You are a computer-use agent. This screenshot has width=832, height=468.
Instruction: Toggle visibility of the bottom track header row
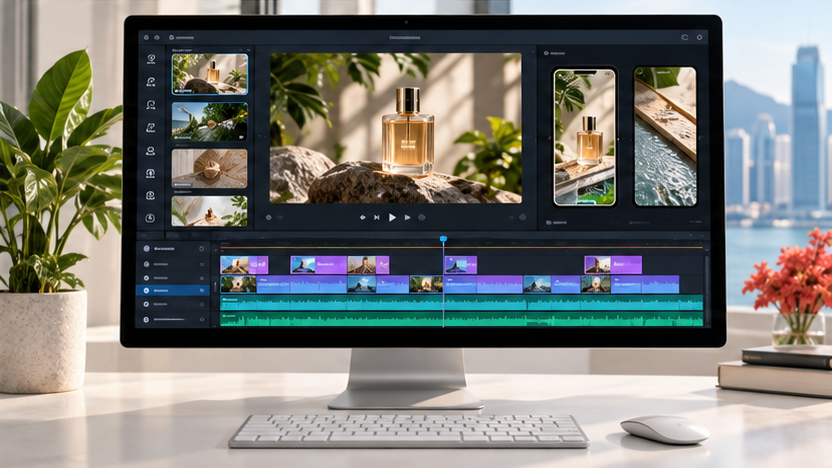tap(202, 319)
